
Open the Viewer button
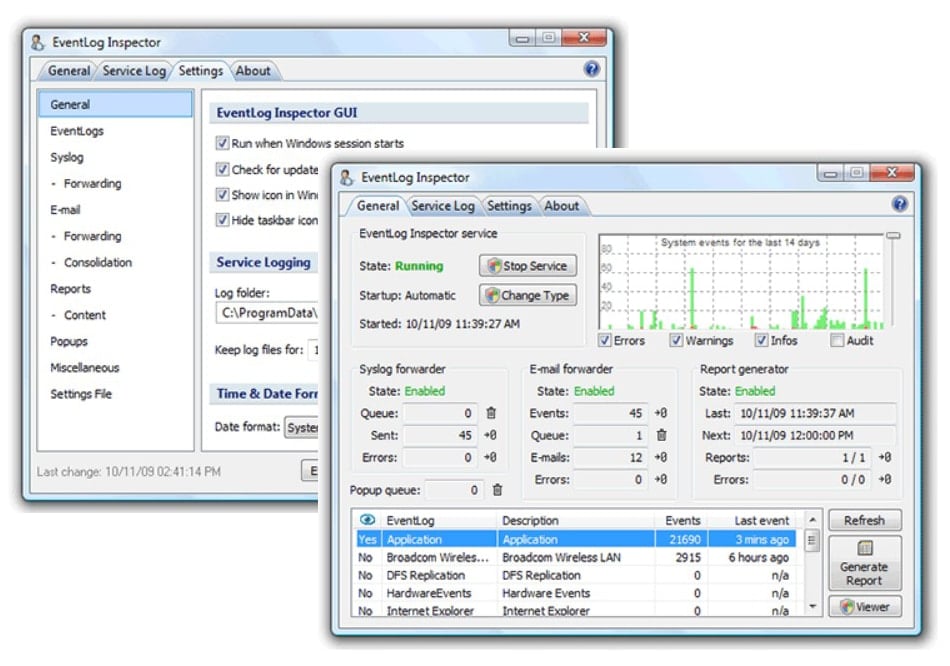(865, 607)
